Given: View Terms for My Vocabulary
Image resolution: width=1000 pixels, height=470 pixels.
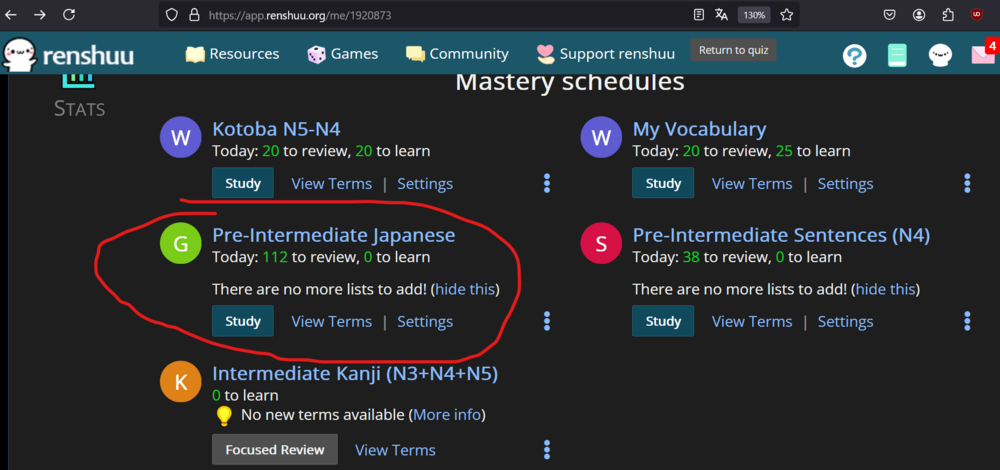Looking at the screenshot, I should 752,184.
